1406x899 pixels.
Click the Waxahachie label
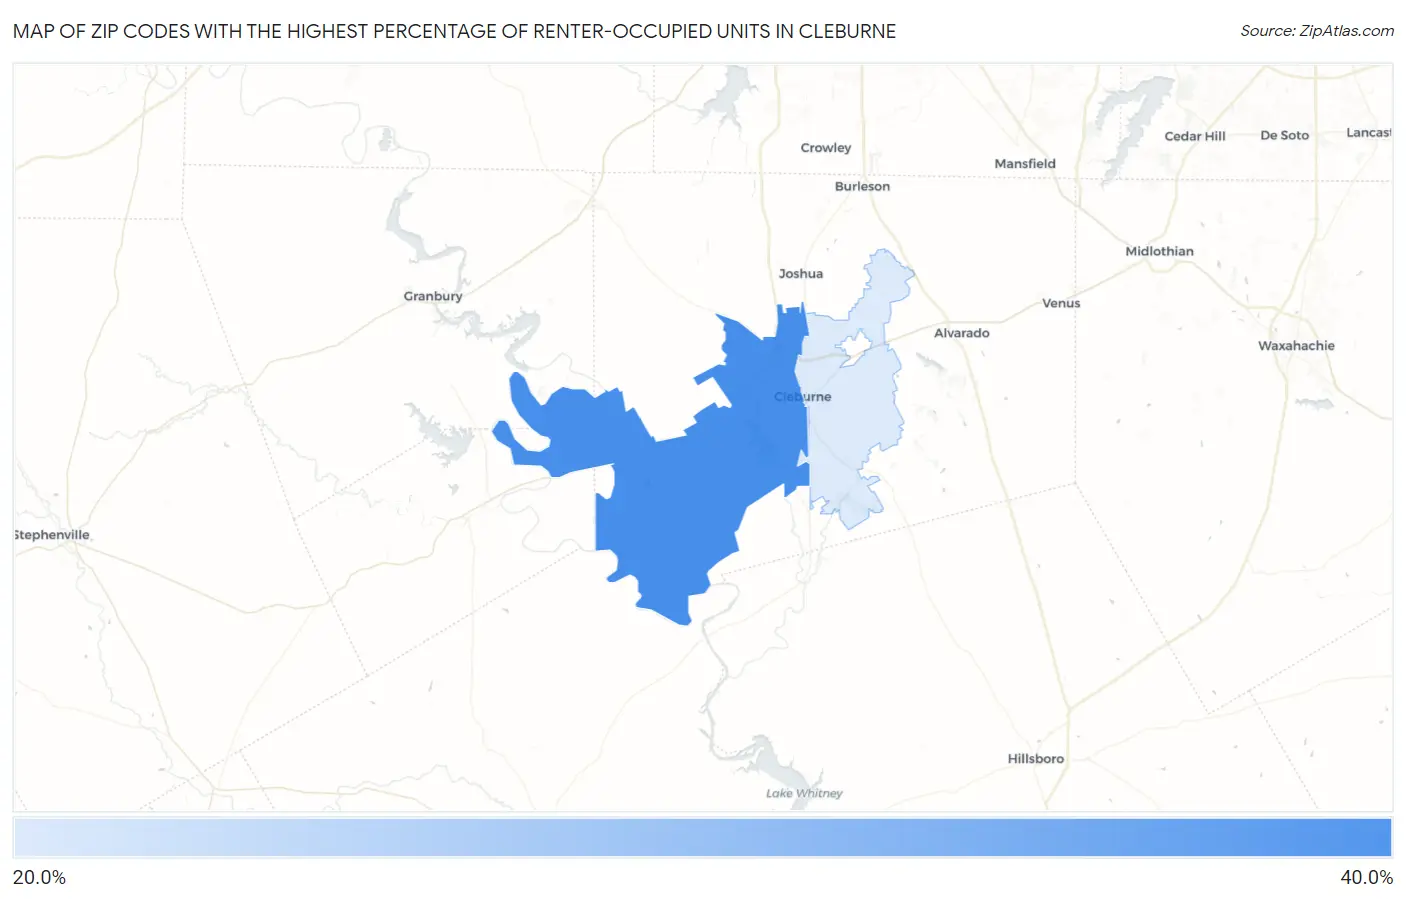pyautogui.click(x=1296, y=345)
